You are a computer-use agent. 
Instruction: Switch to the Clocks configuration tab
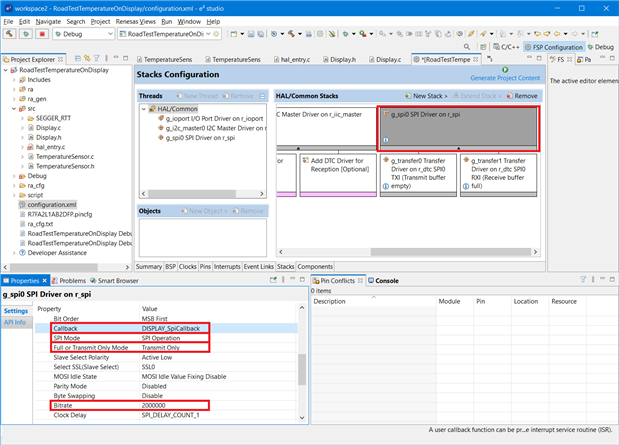click(x=189, y=267)
